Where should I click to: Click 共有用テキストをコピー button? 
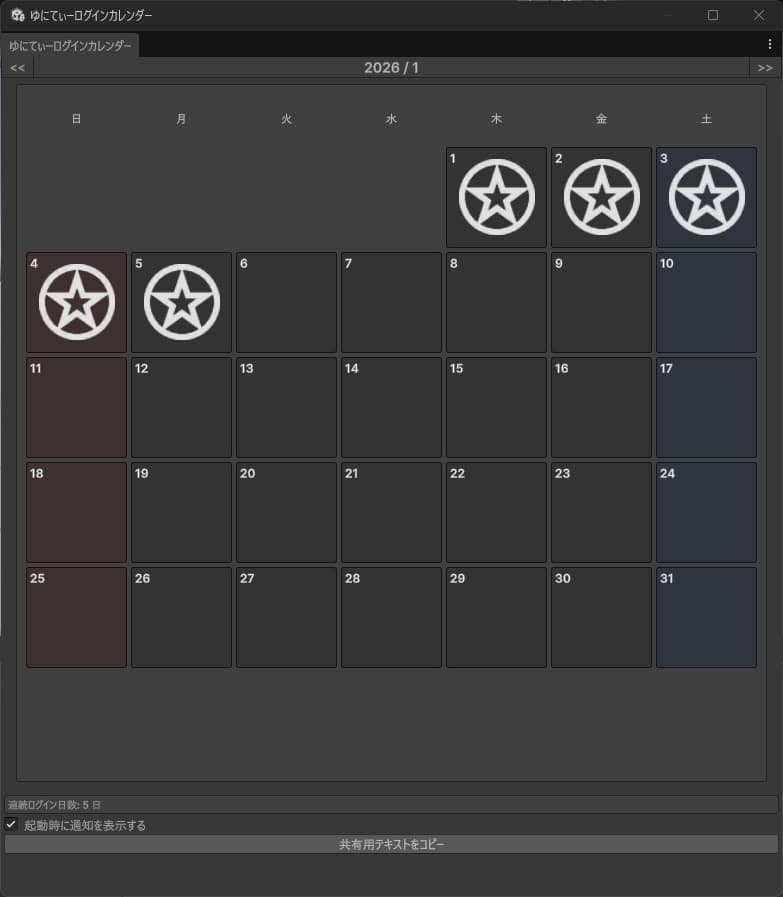click(391, 844)
